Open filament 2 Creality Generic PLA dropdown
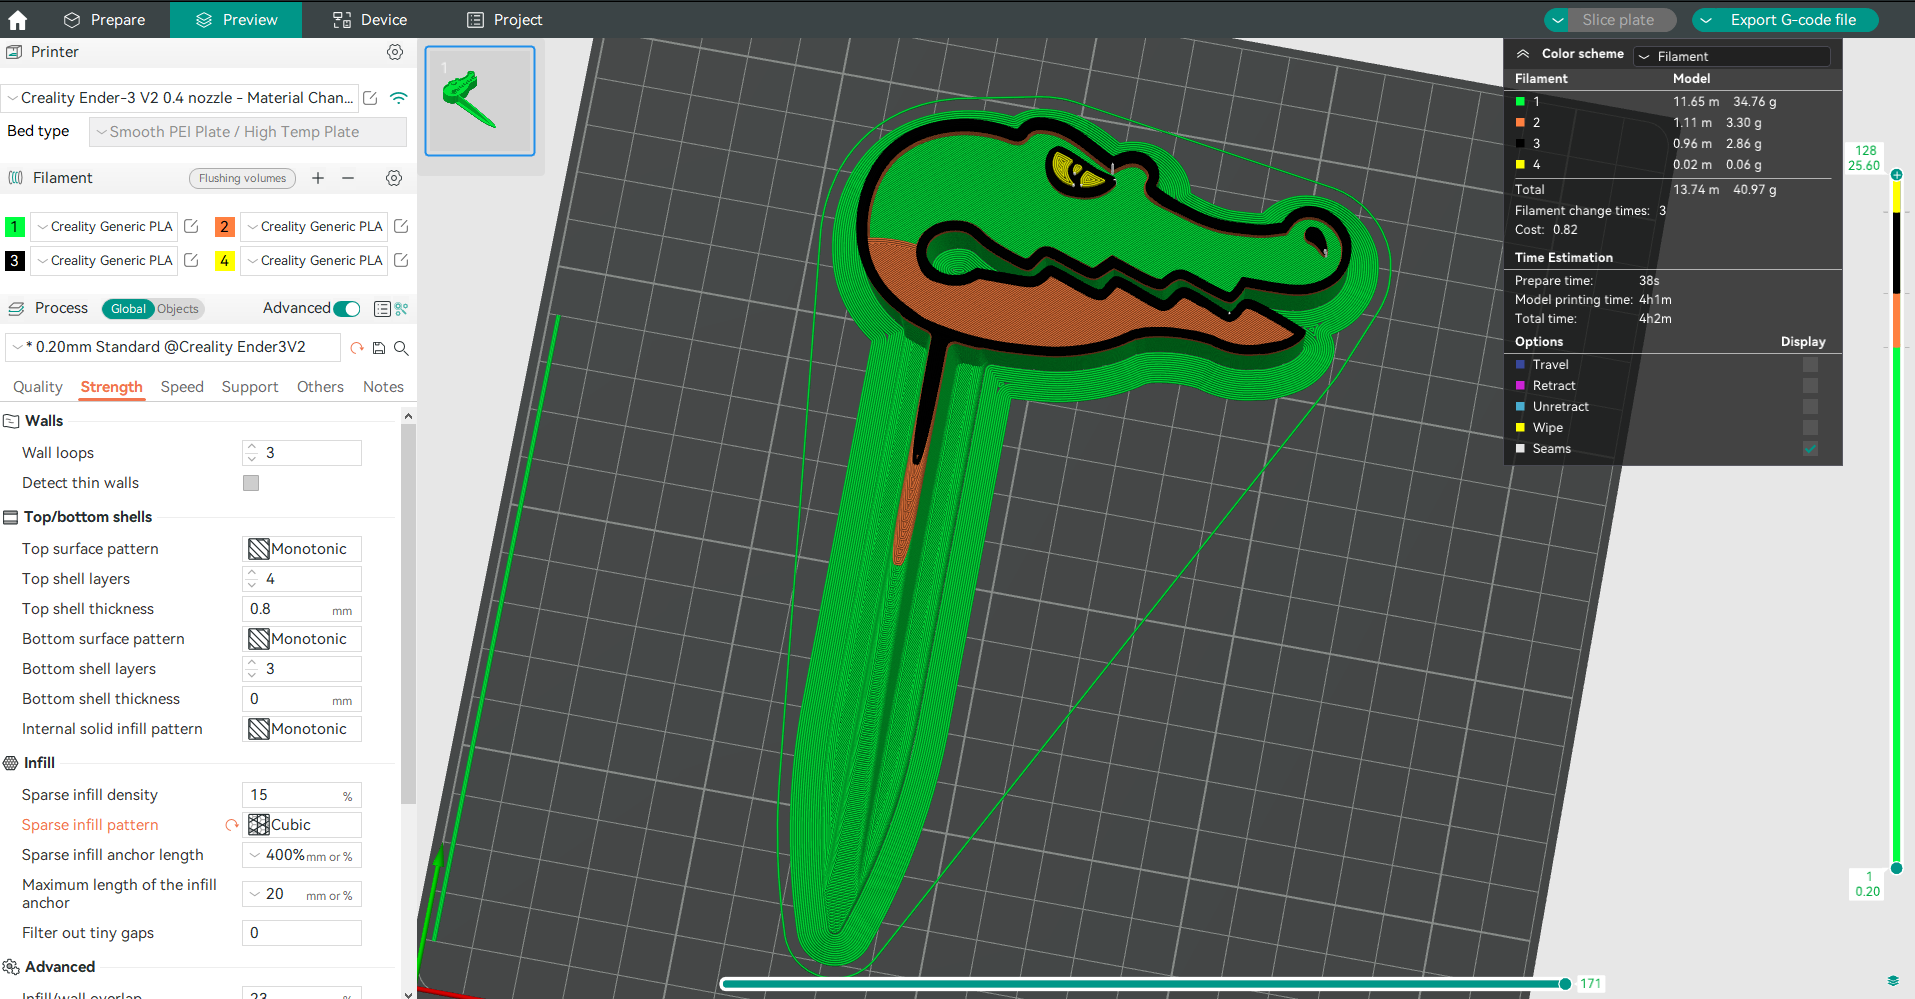The height and width of the screenshot is (999, 1915). (x=314, y=226)
